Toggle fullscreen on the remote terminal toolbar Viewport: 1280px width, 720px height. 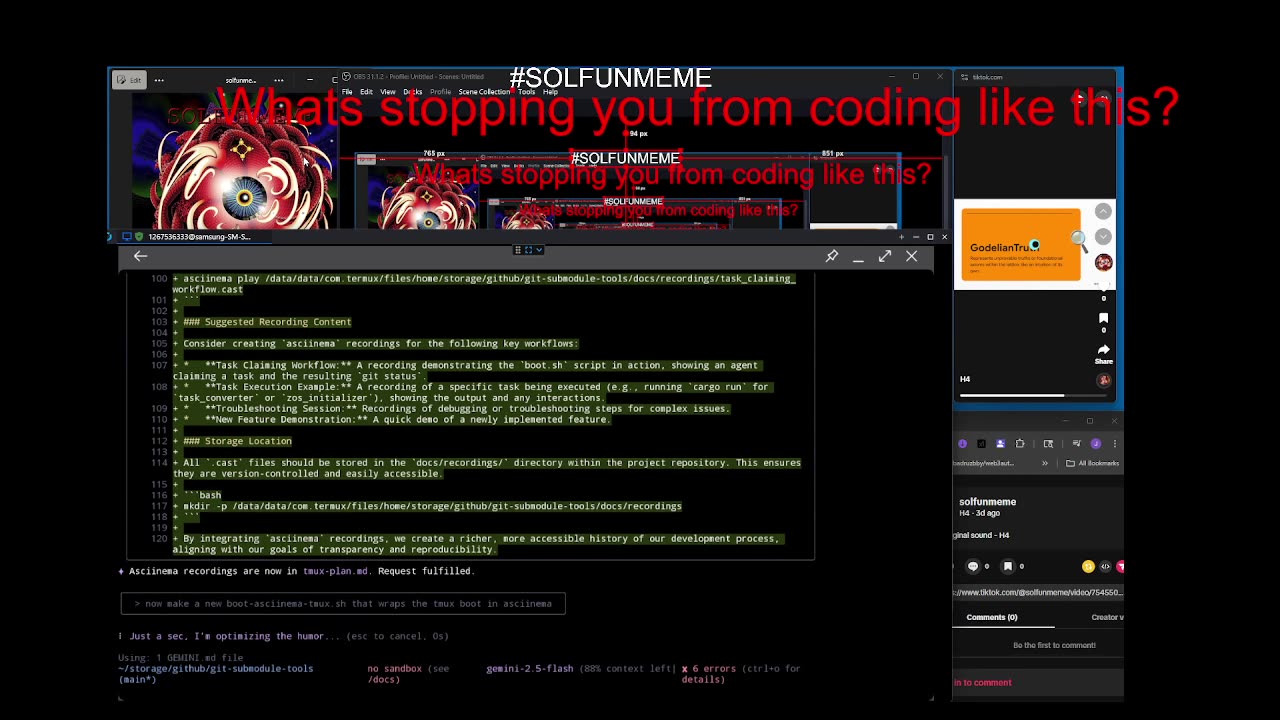pyautogui.click(x=885, y=256)
